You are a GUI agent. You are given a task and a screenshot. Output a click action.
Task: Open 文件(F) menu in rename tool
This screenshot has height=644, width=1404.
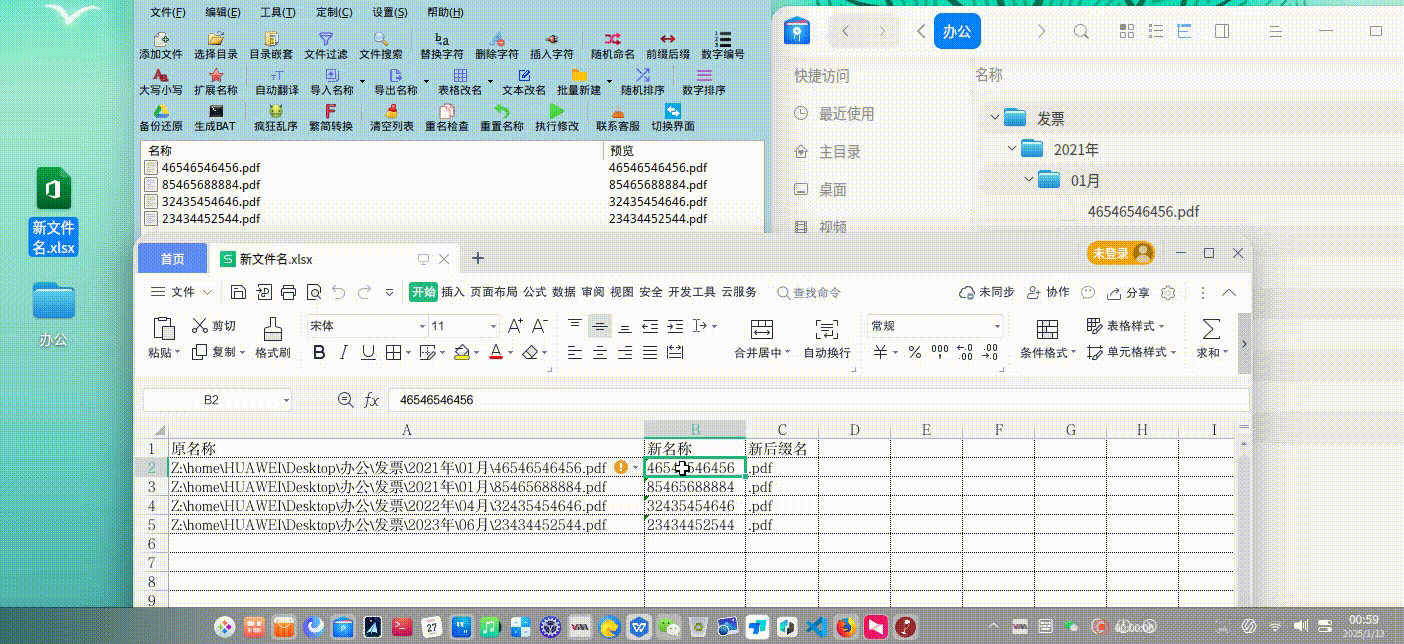(168, 12)
